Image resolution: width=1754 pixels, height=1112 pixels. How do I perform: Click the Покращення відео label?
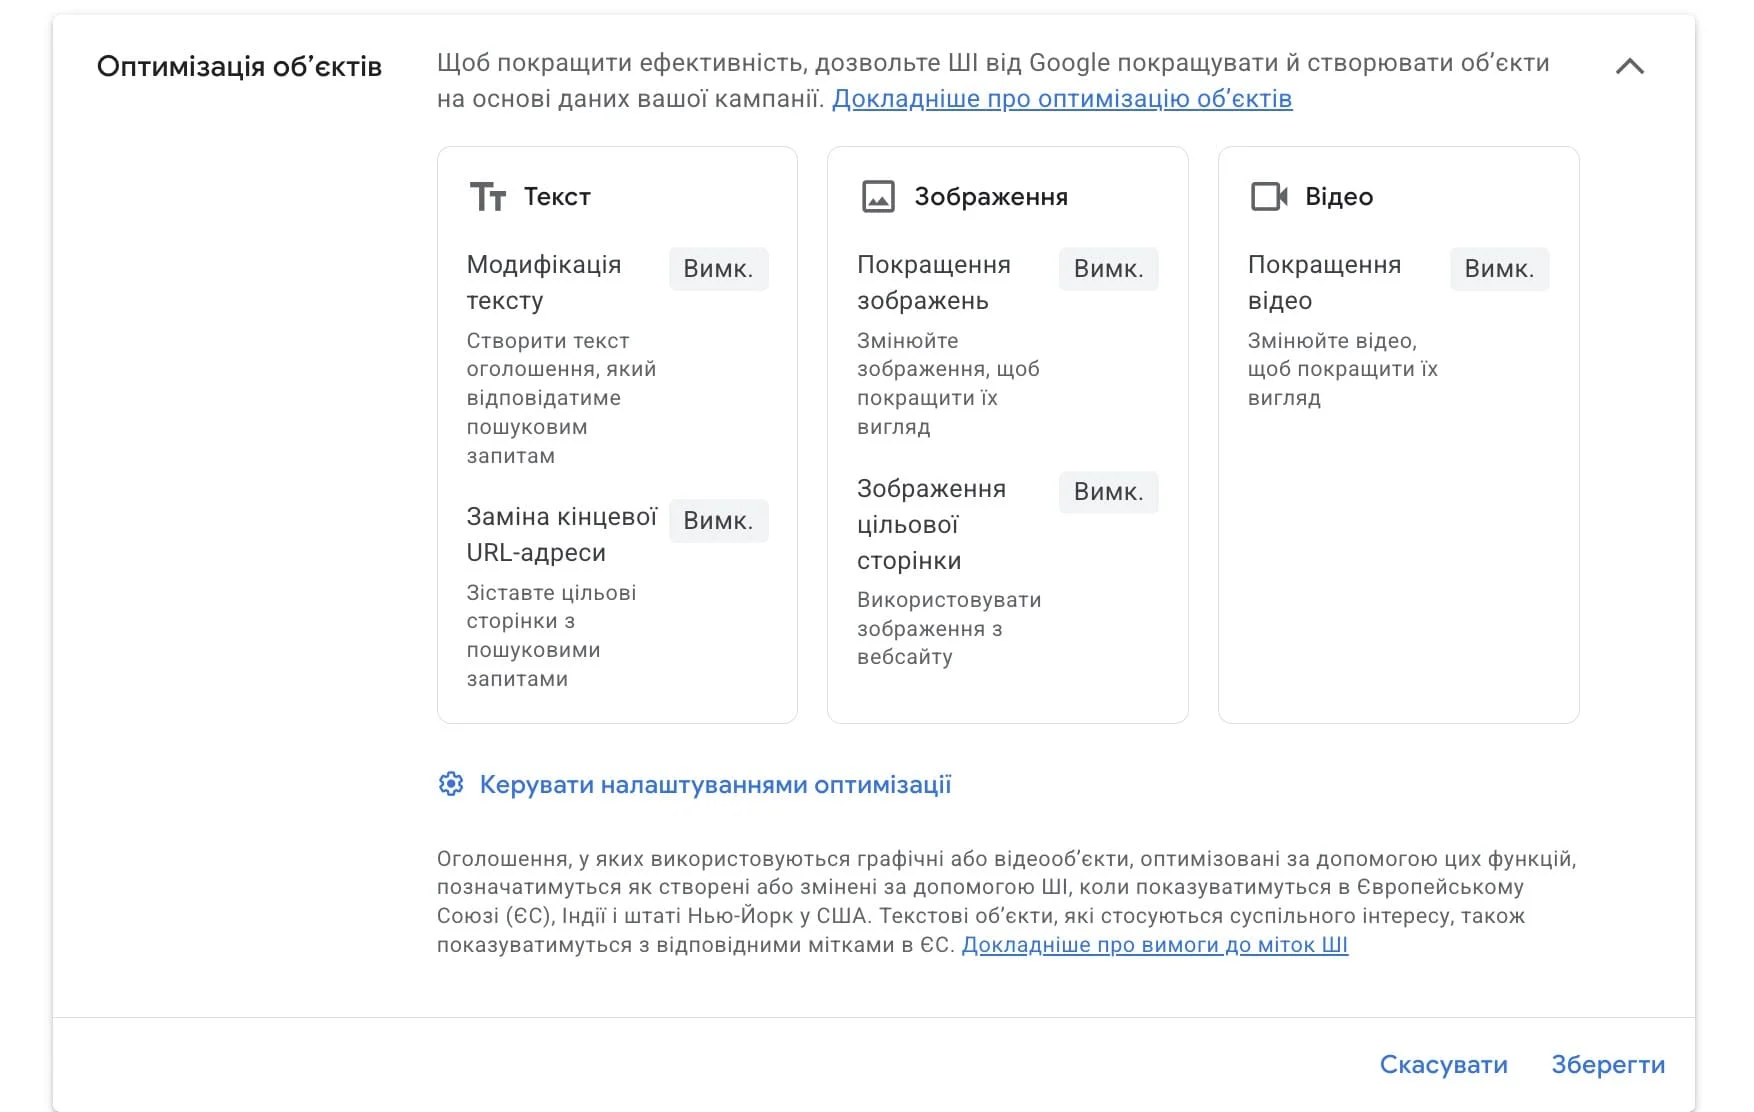point(1324,283)
